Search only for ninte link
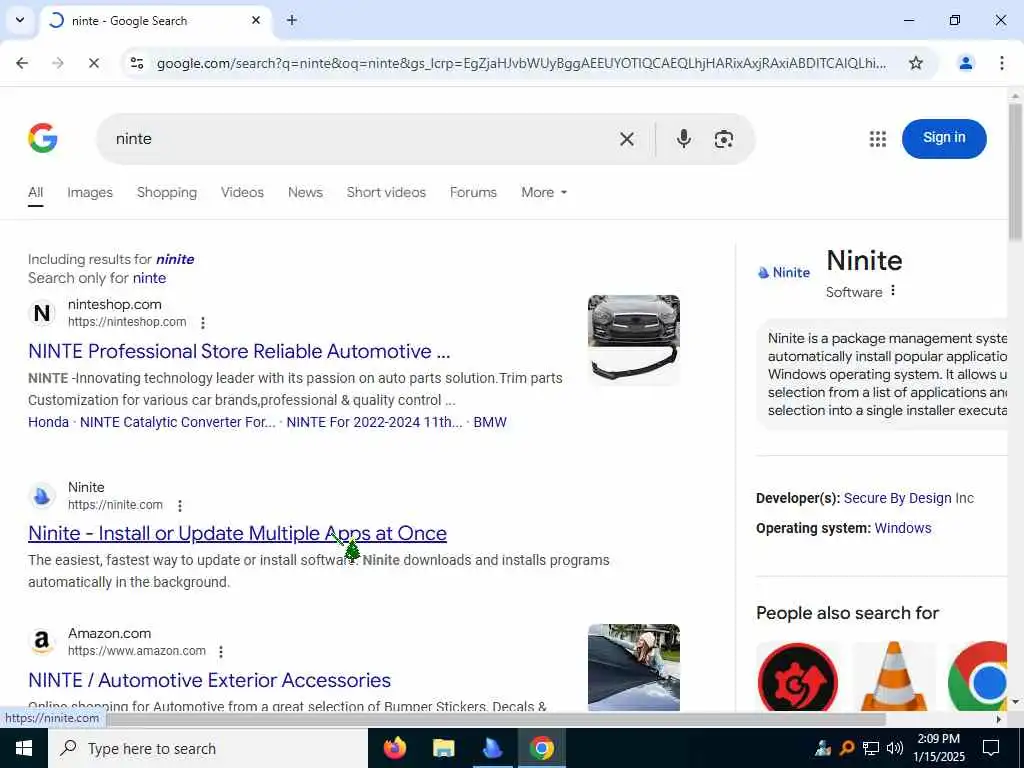This screenshot has height=768, width=1024. pos(150,278)
